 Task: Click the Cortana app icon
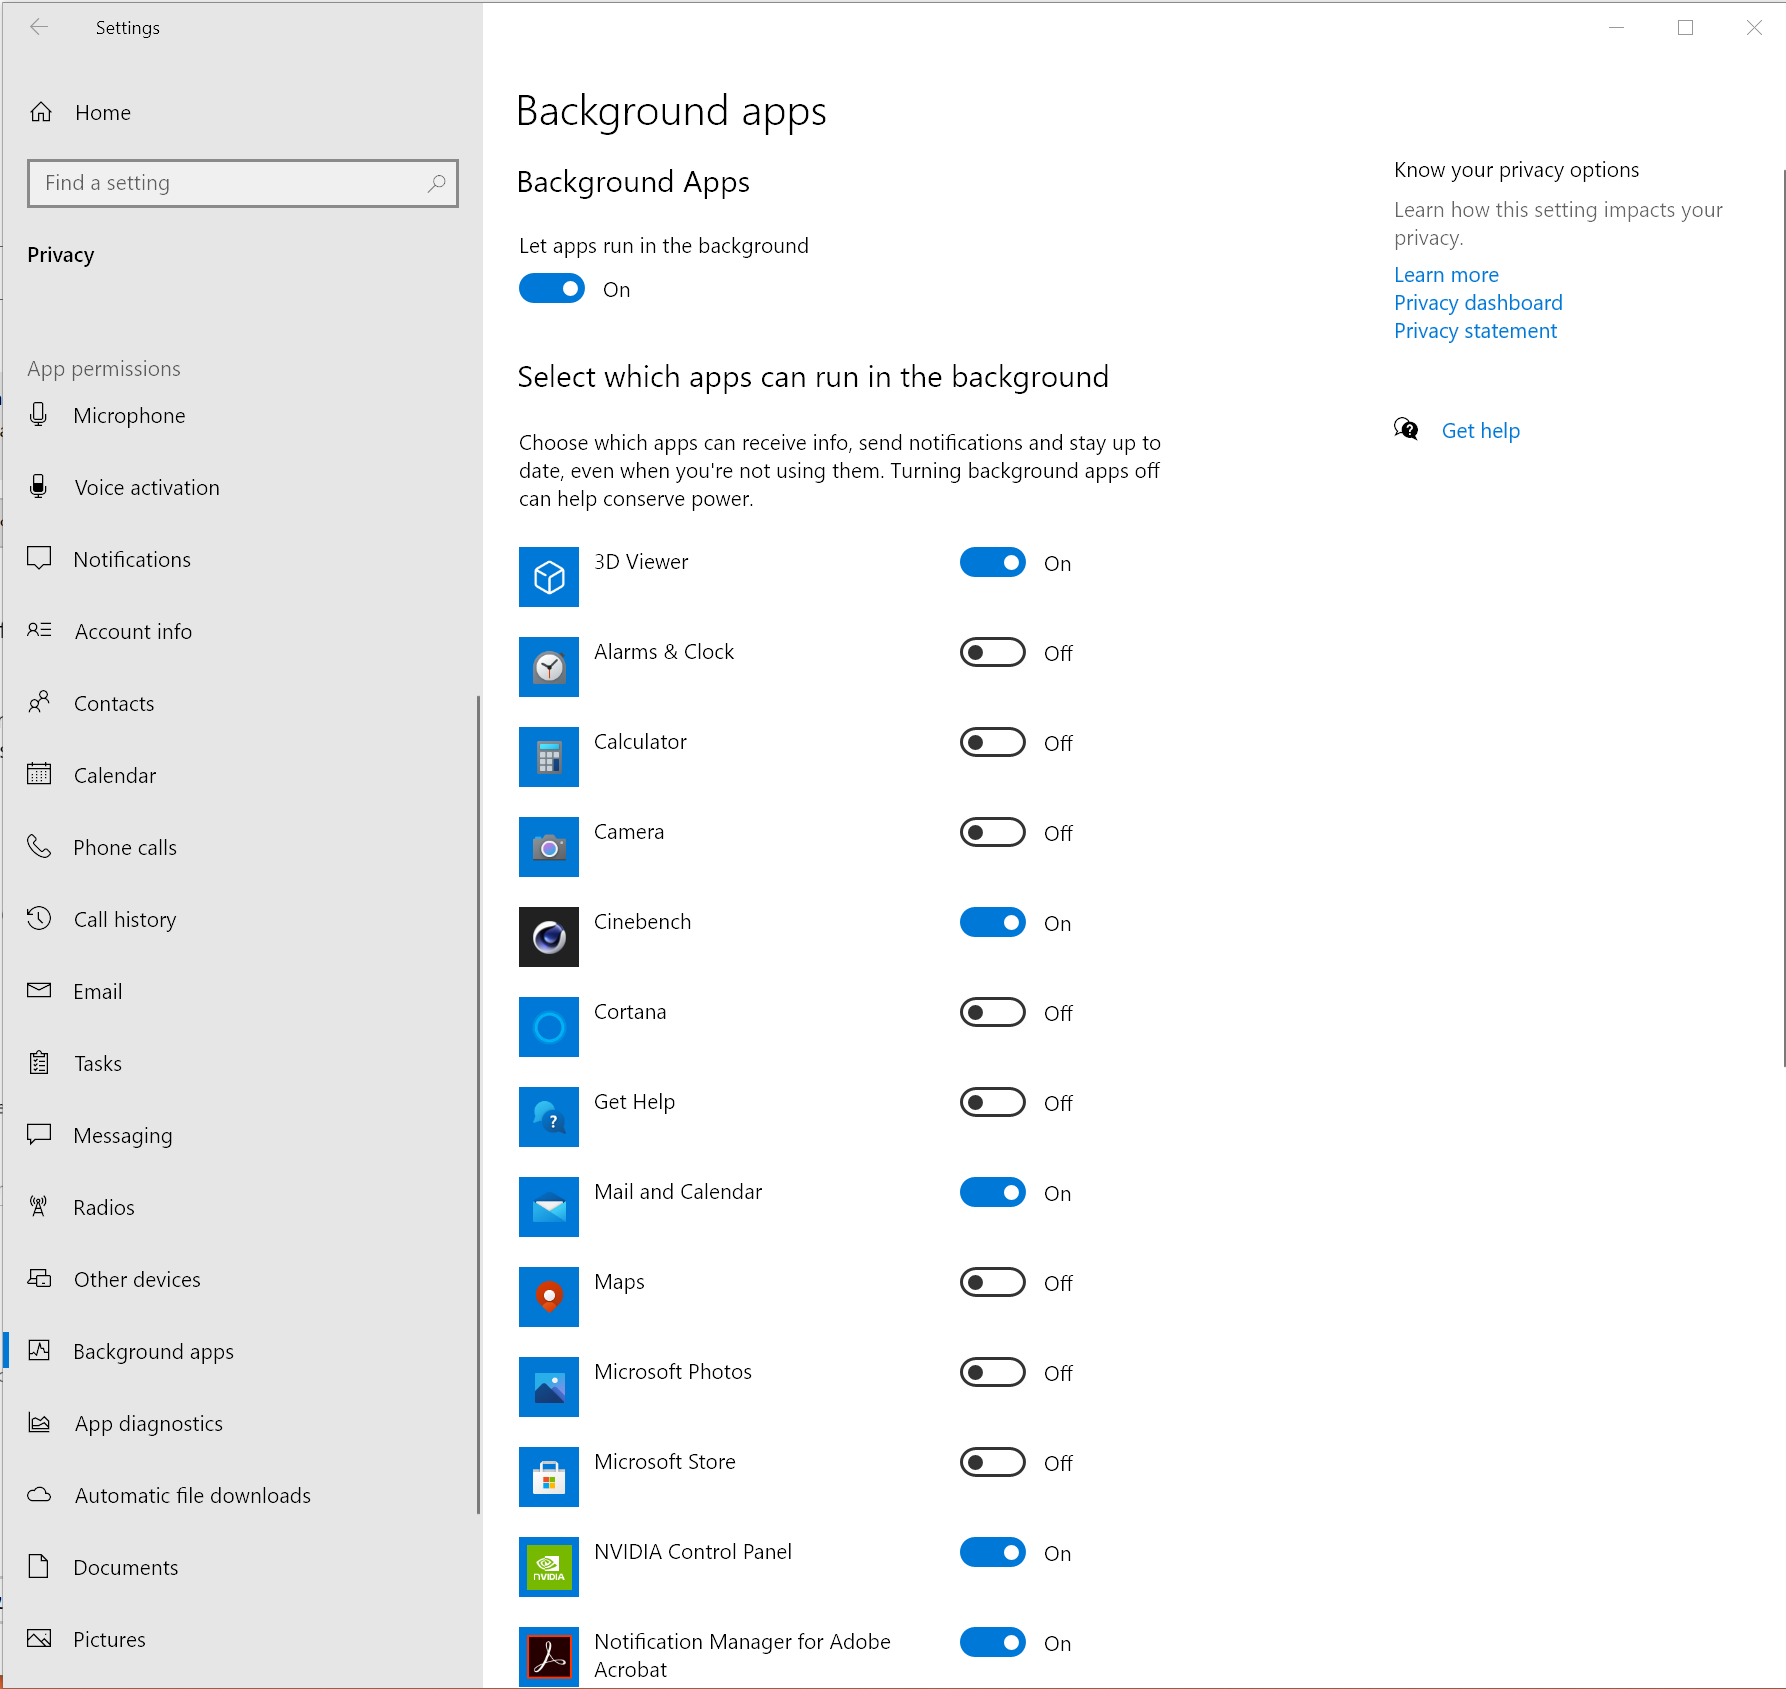coord(549,1027)
